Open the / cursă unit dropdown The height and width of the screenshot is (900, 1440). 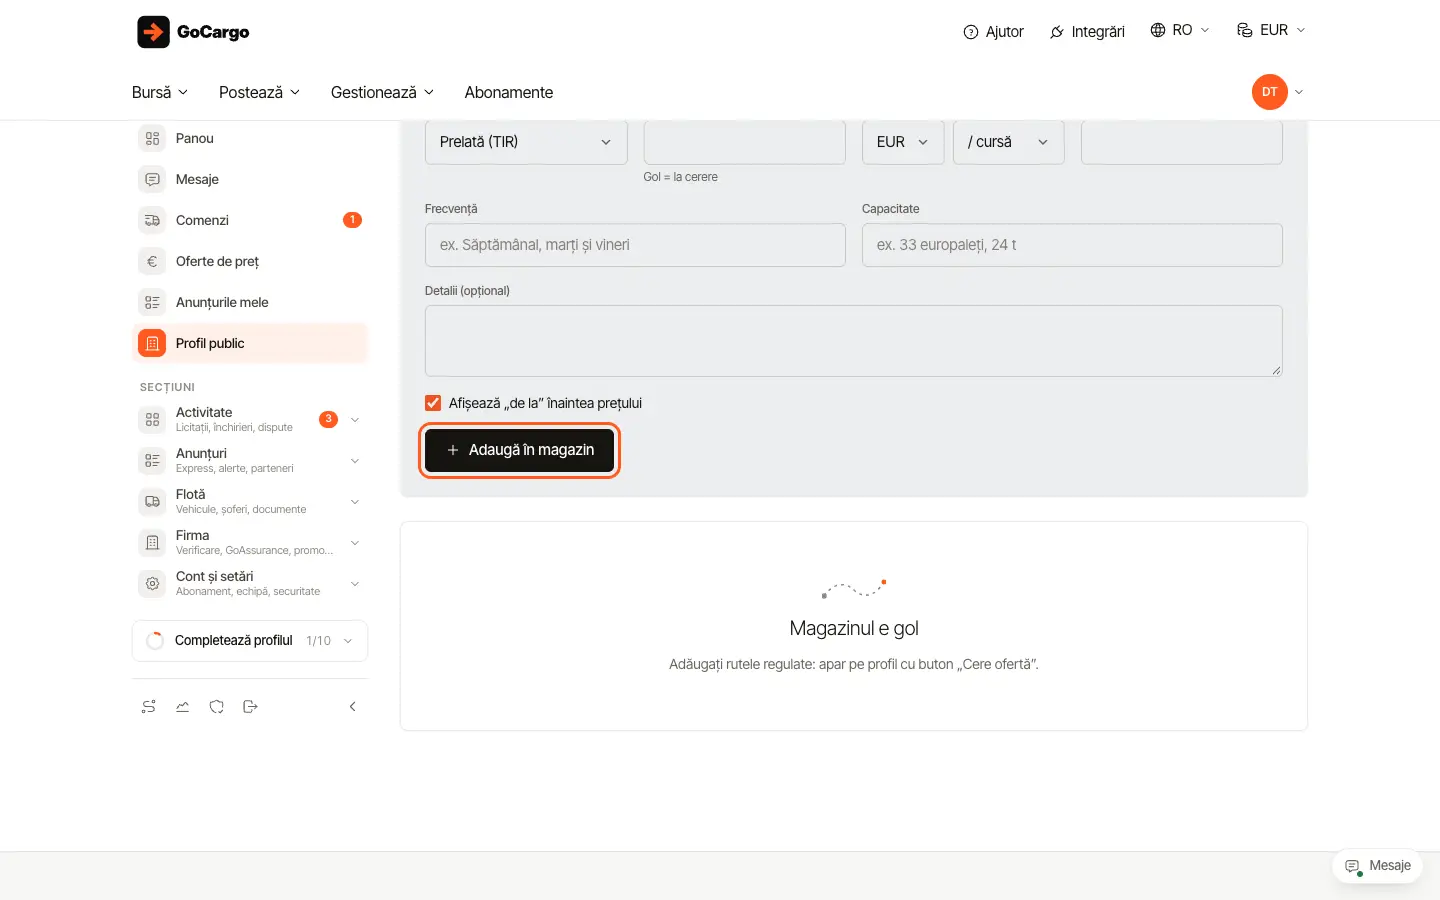(1008, 142)
